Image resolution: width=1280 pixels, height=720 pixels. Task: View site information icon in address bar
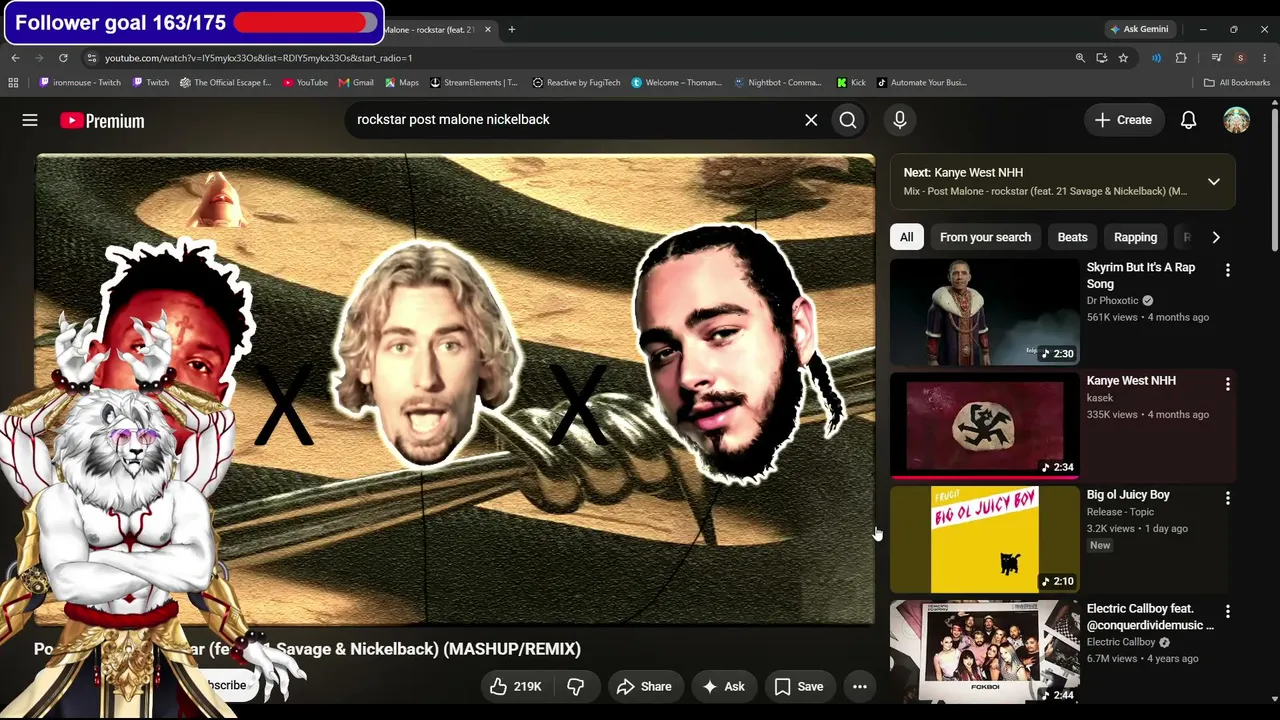[x=91, y=58]
